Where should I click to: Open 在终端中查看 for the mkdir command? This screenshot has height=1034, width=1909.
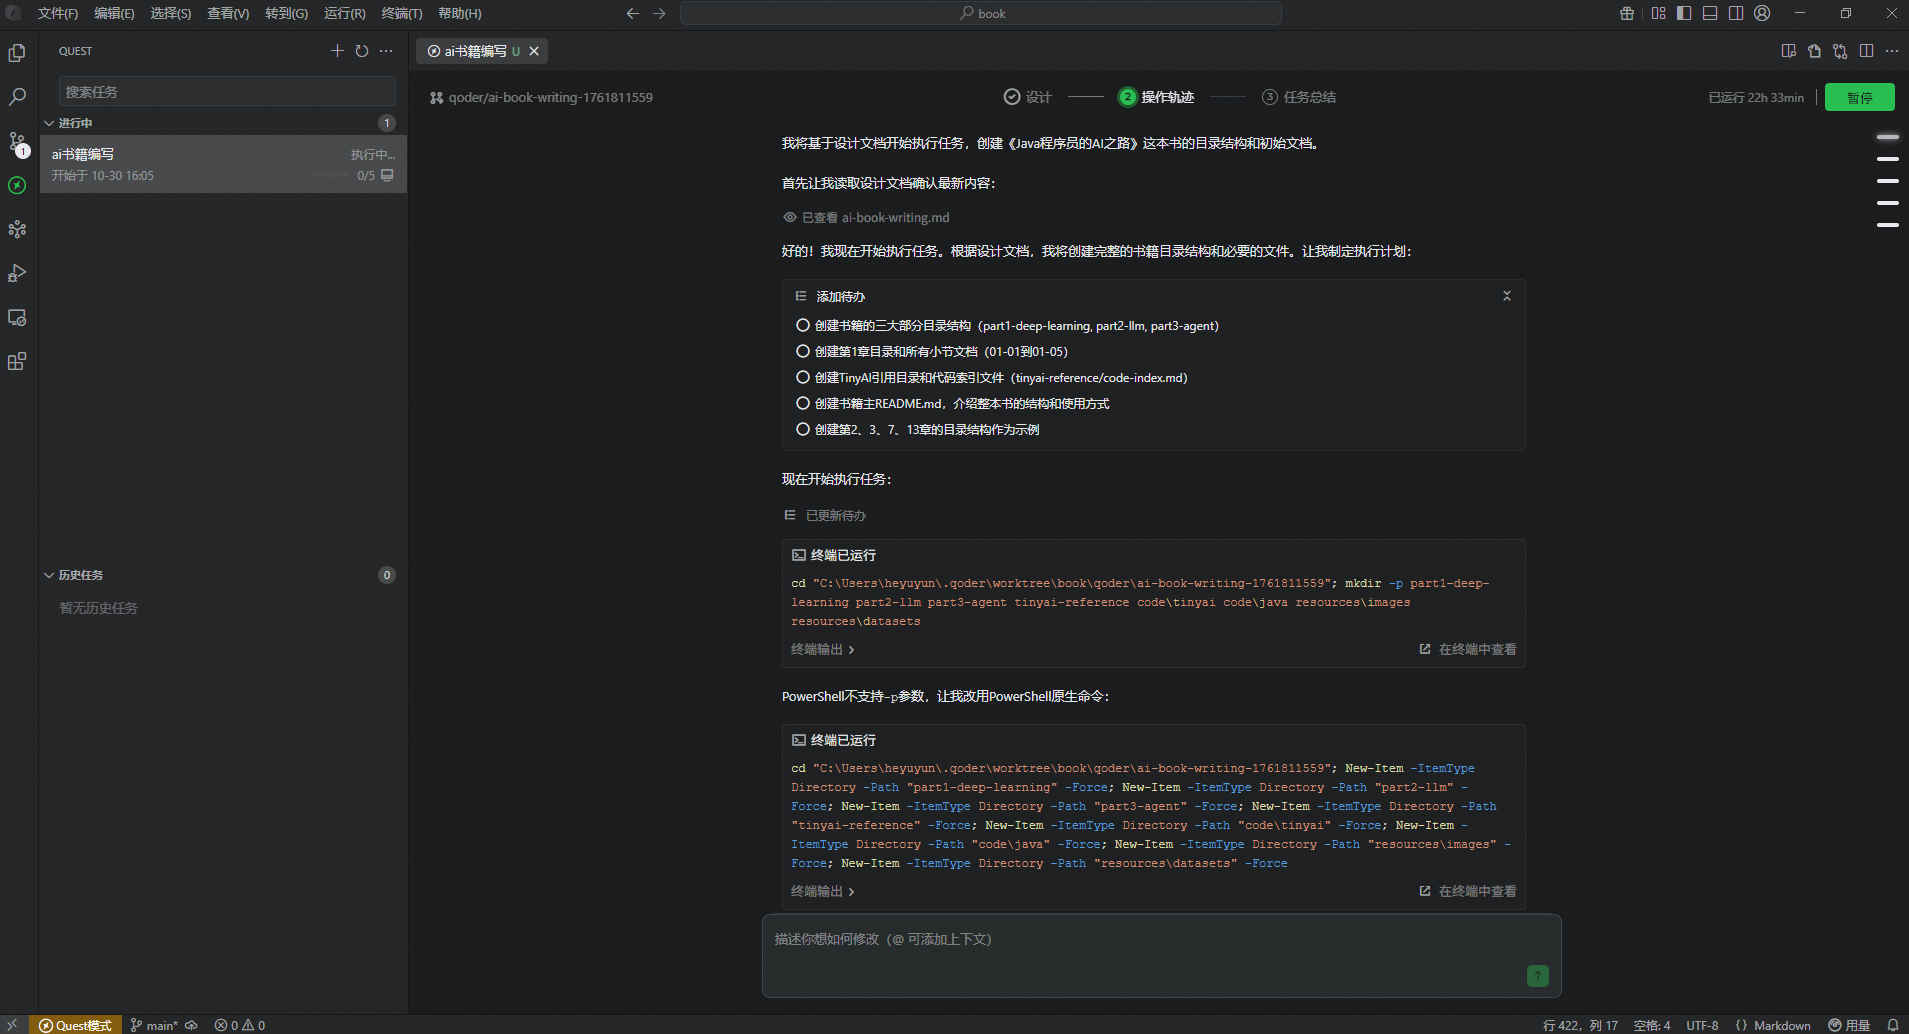1468,650
